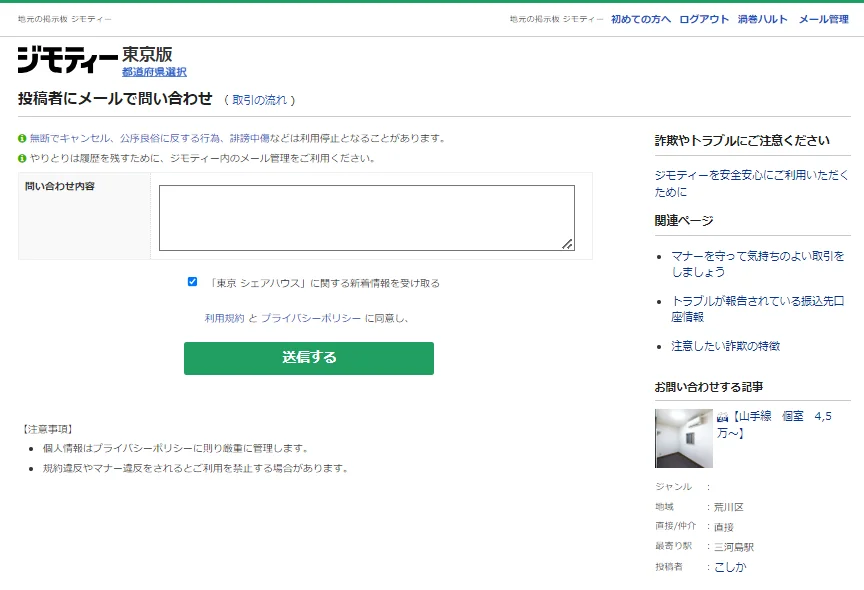Click the green info icon beside やりとりは履歴 notice
This screenshot has width=864, height=590.
[22, 159]
